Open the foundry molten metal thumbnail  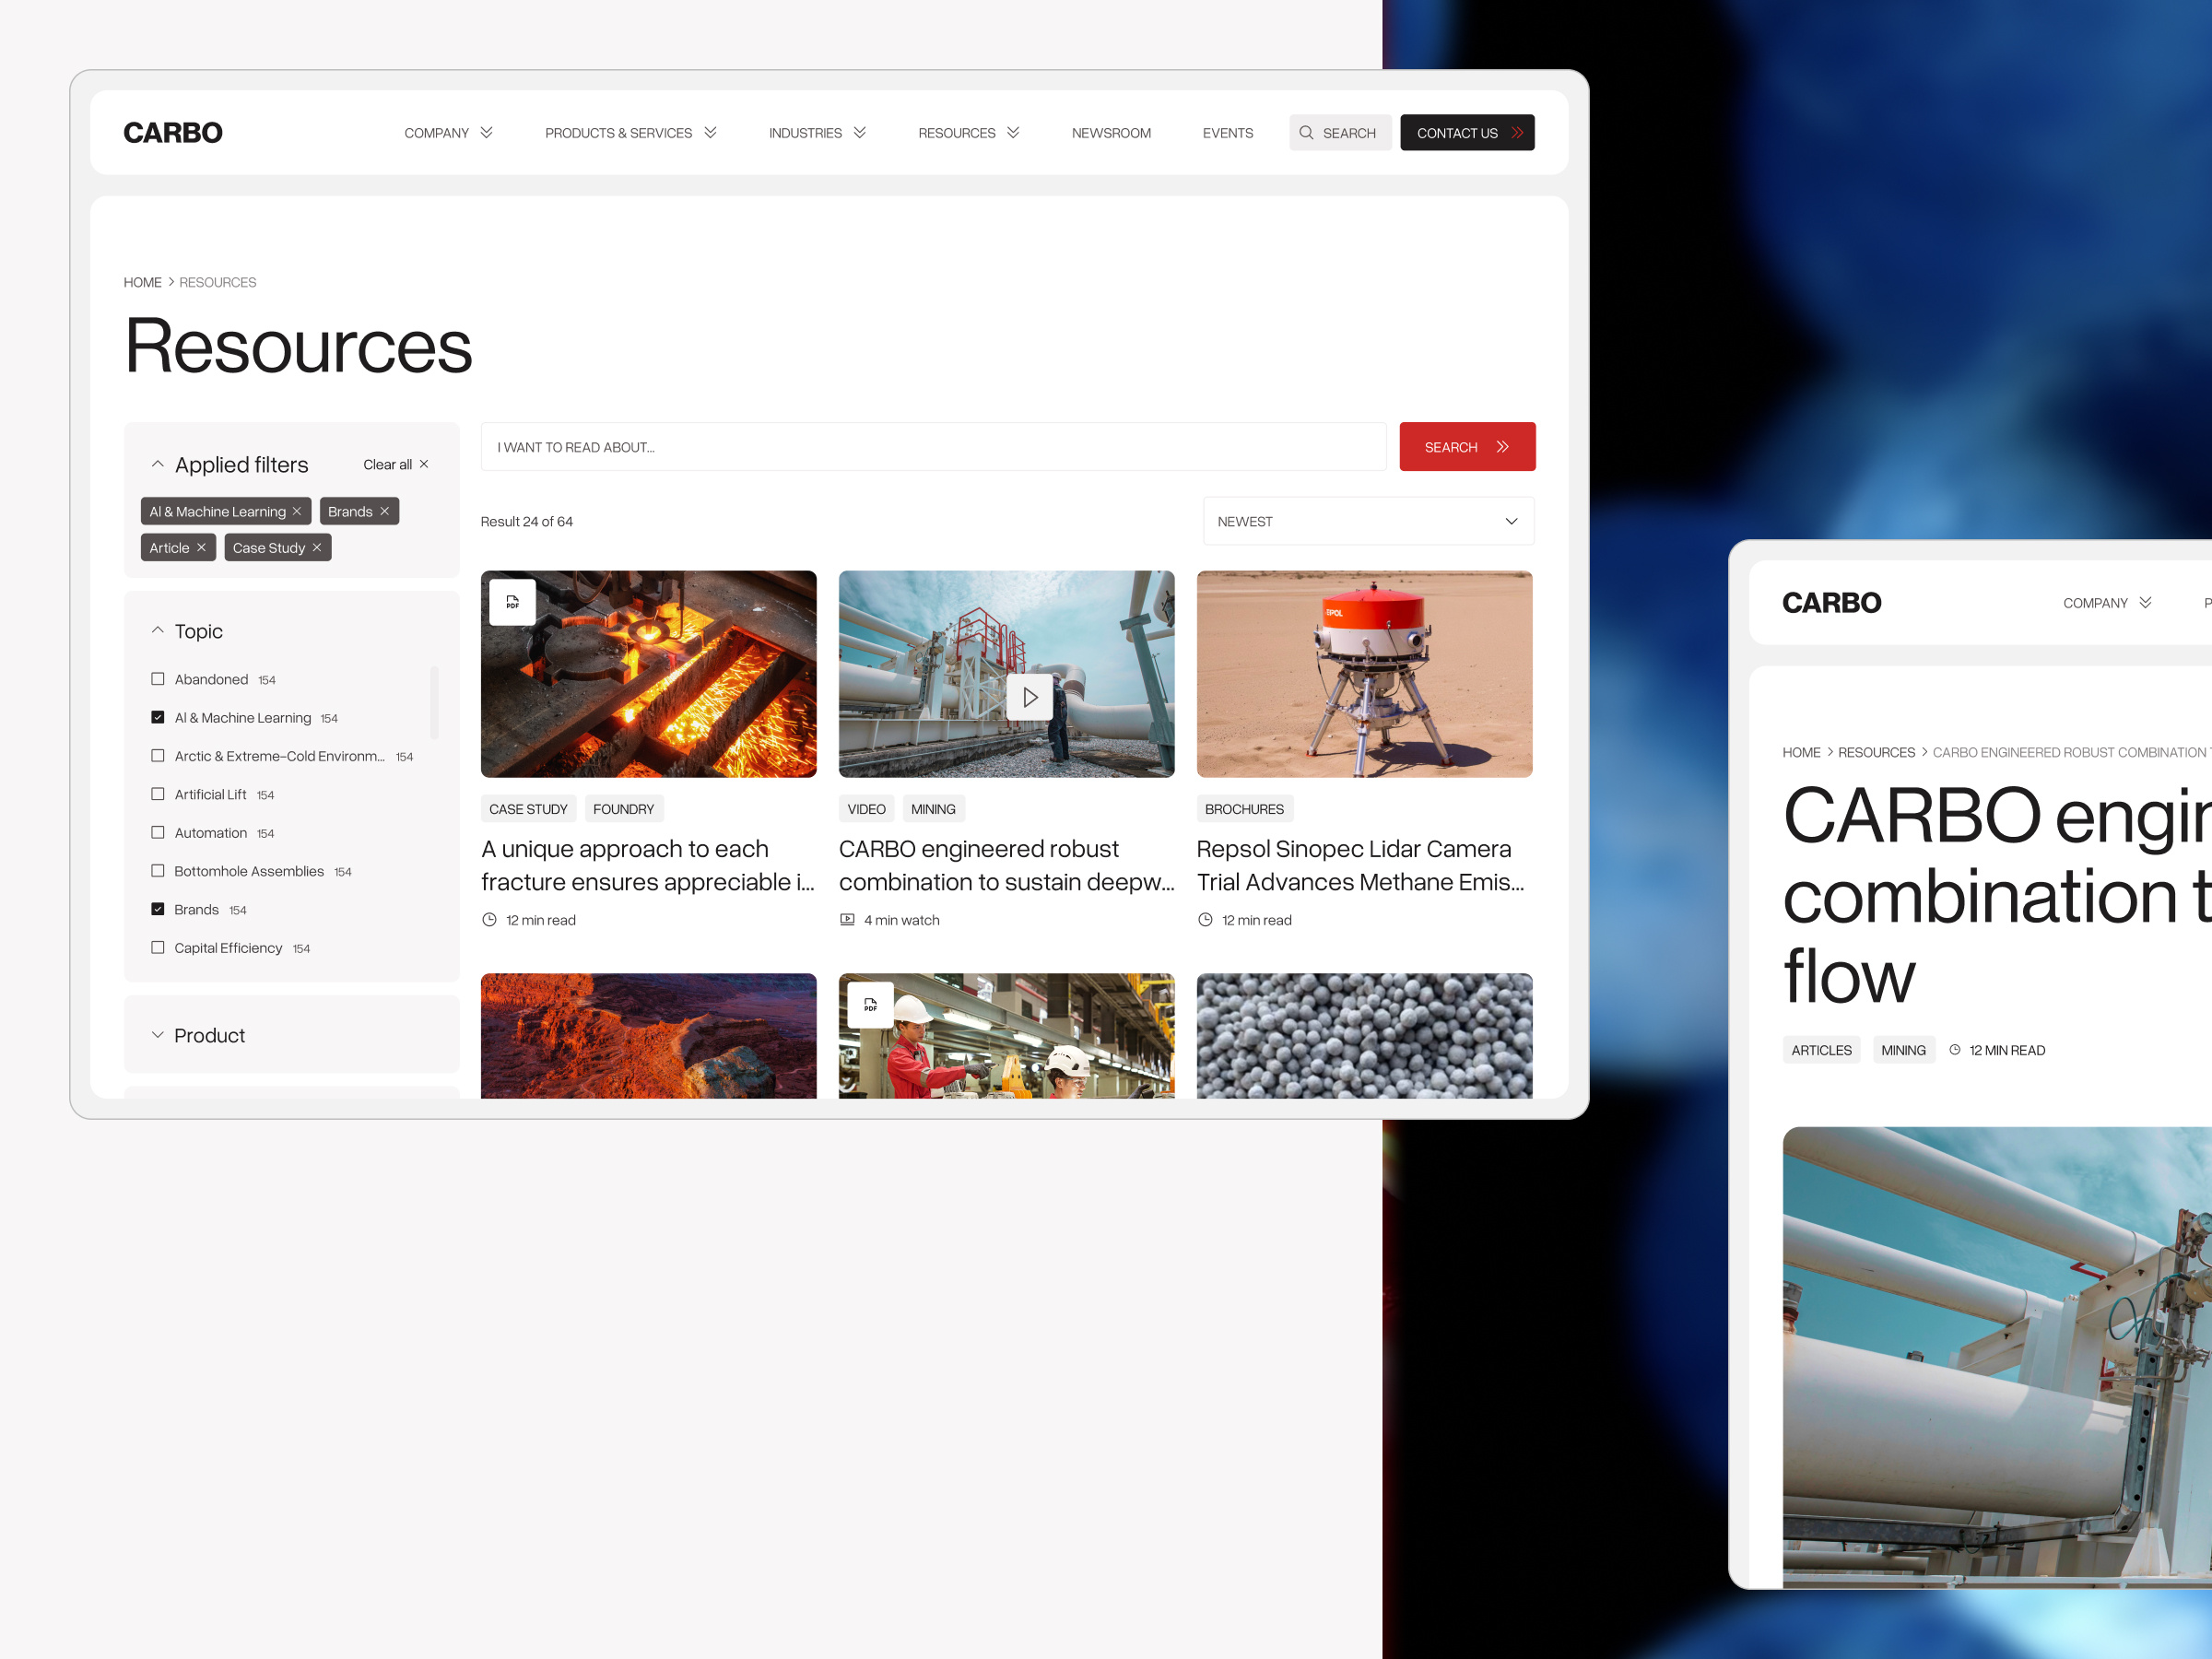[x=648, y=674]
